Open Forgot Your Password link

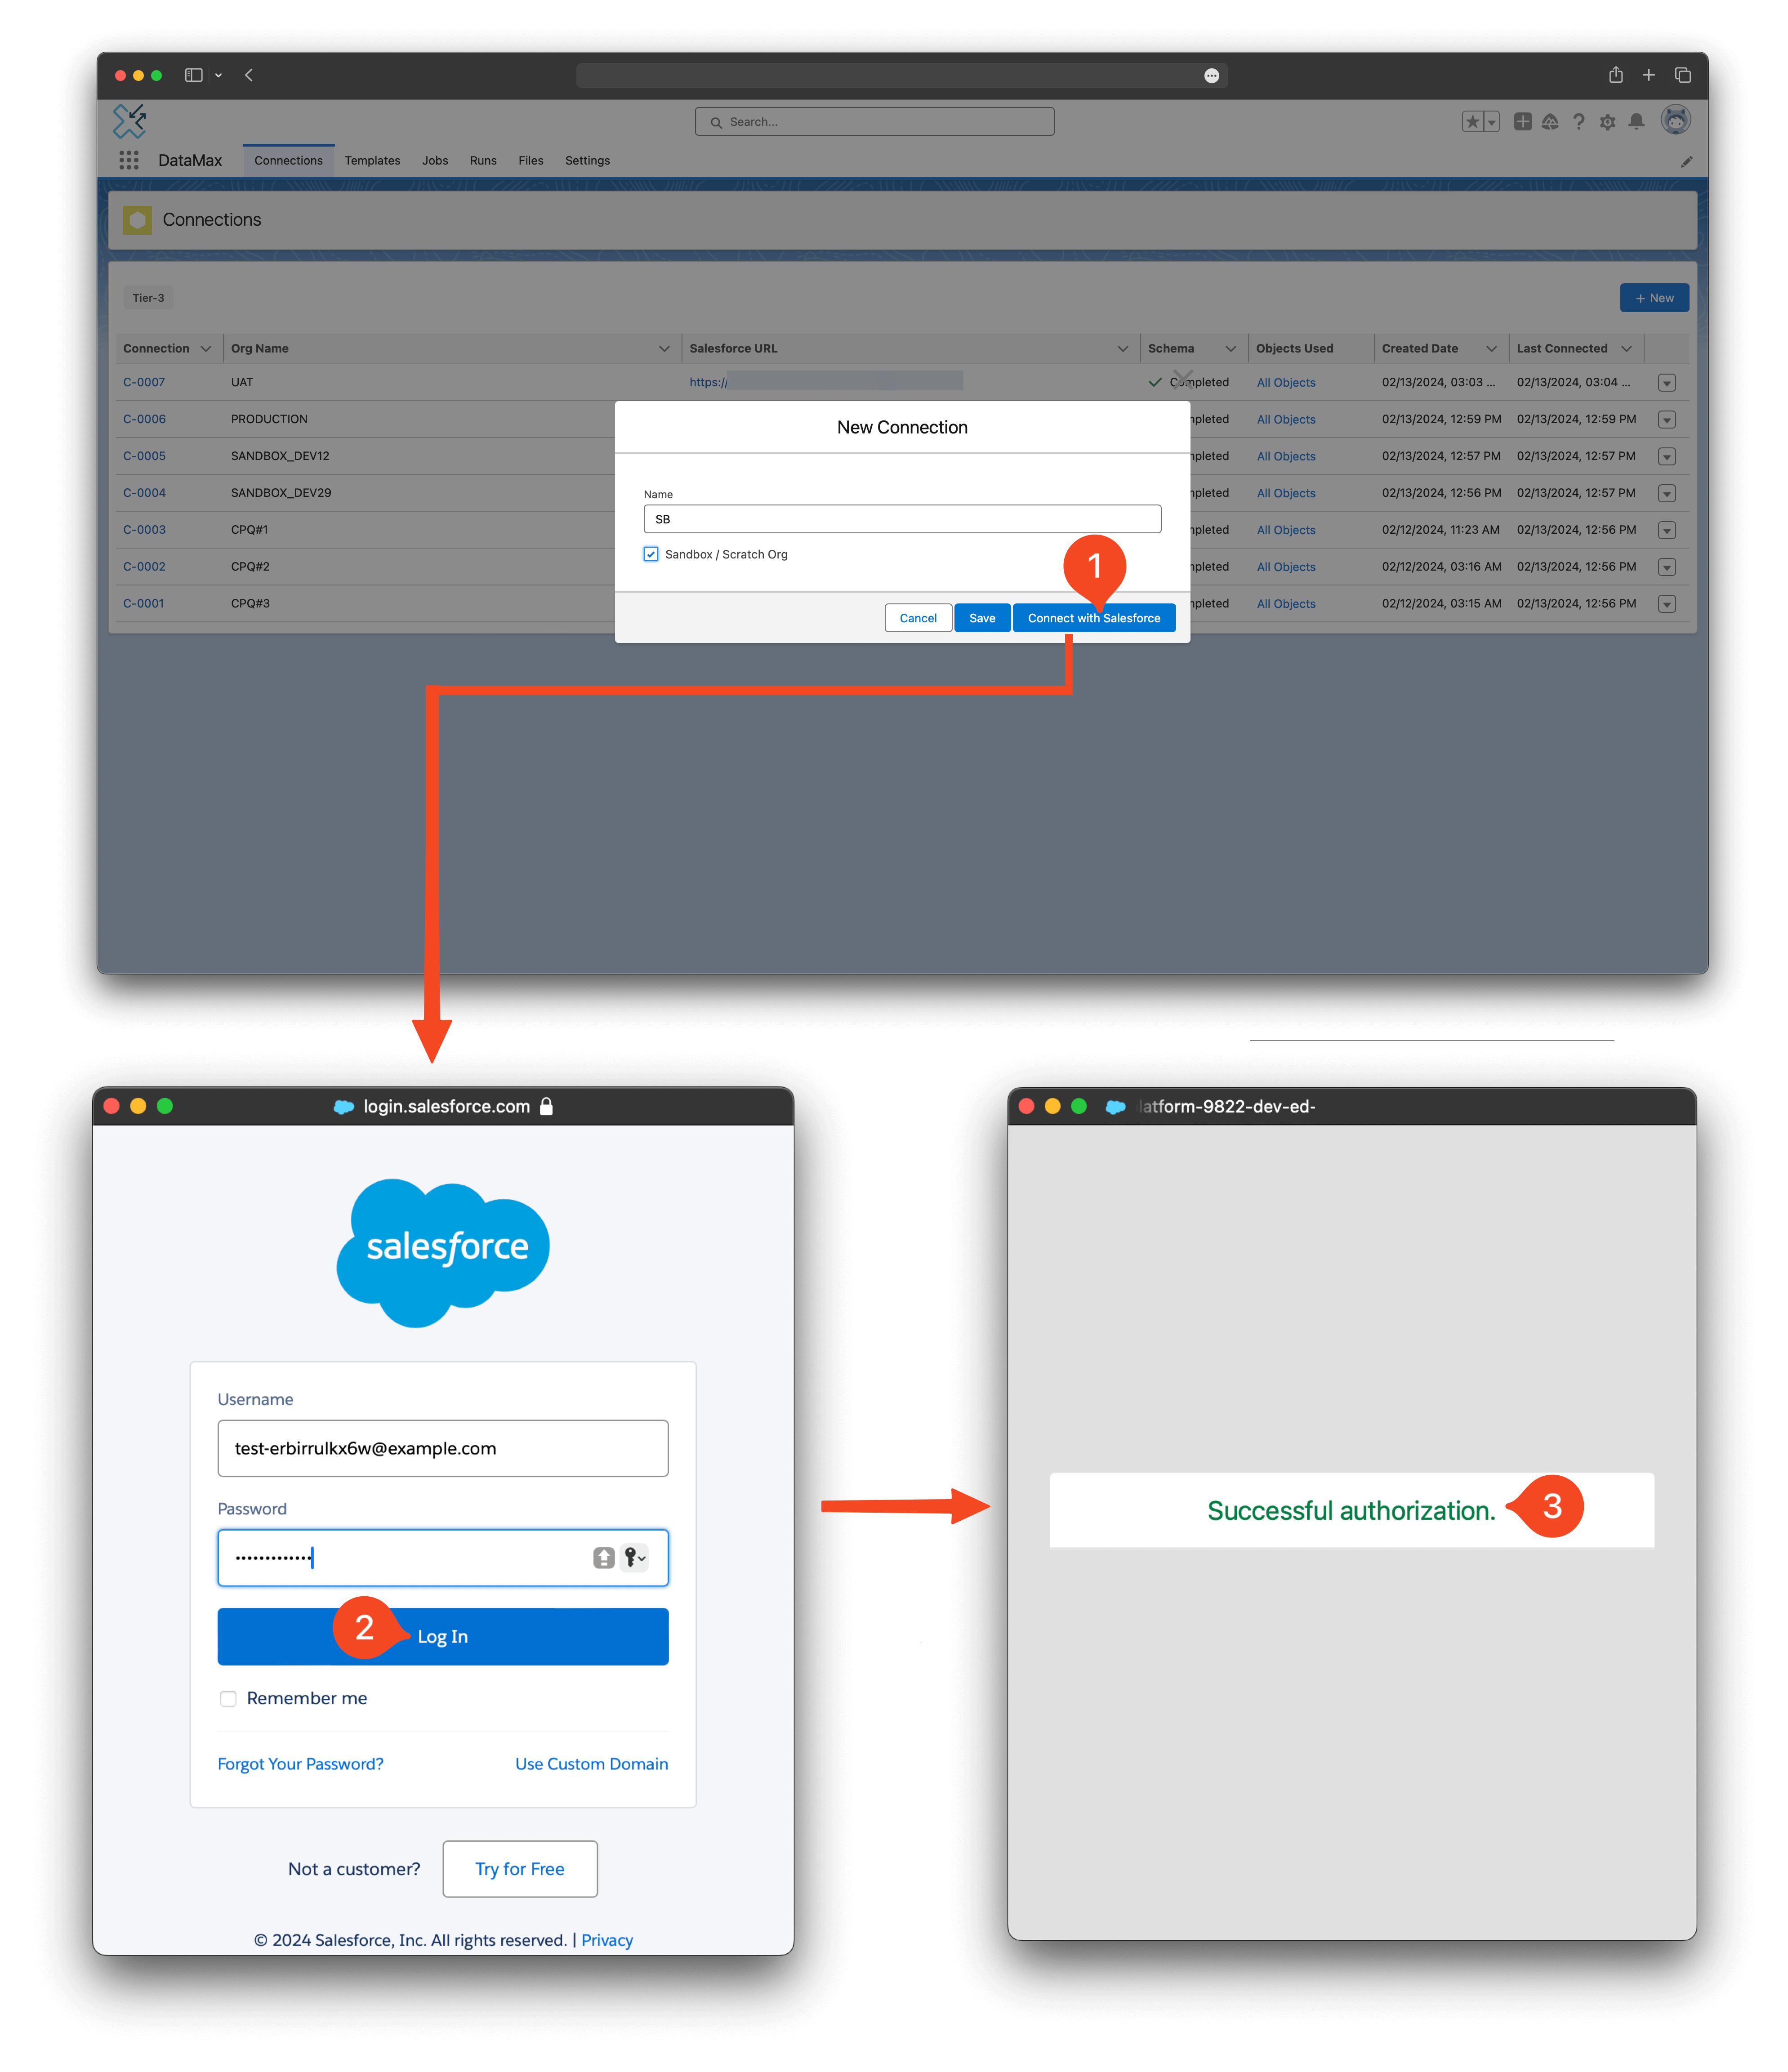[300, 1764]
